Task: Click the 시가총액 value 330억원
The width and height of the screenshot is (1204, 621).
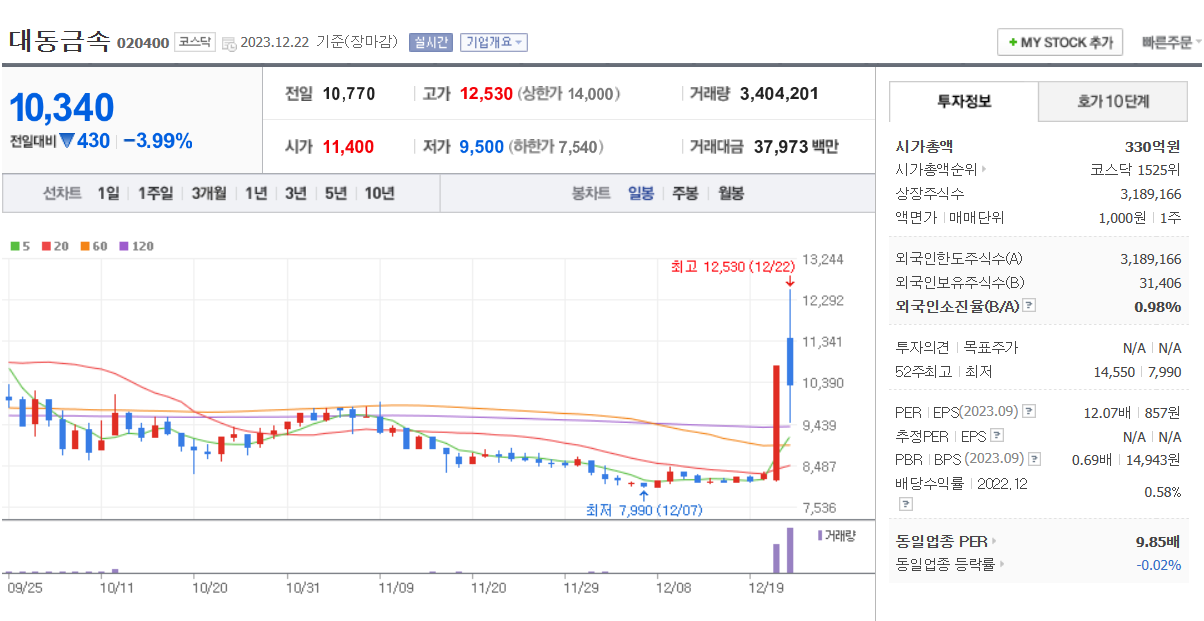Action: click(x=1153, y=146)
